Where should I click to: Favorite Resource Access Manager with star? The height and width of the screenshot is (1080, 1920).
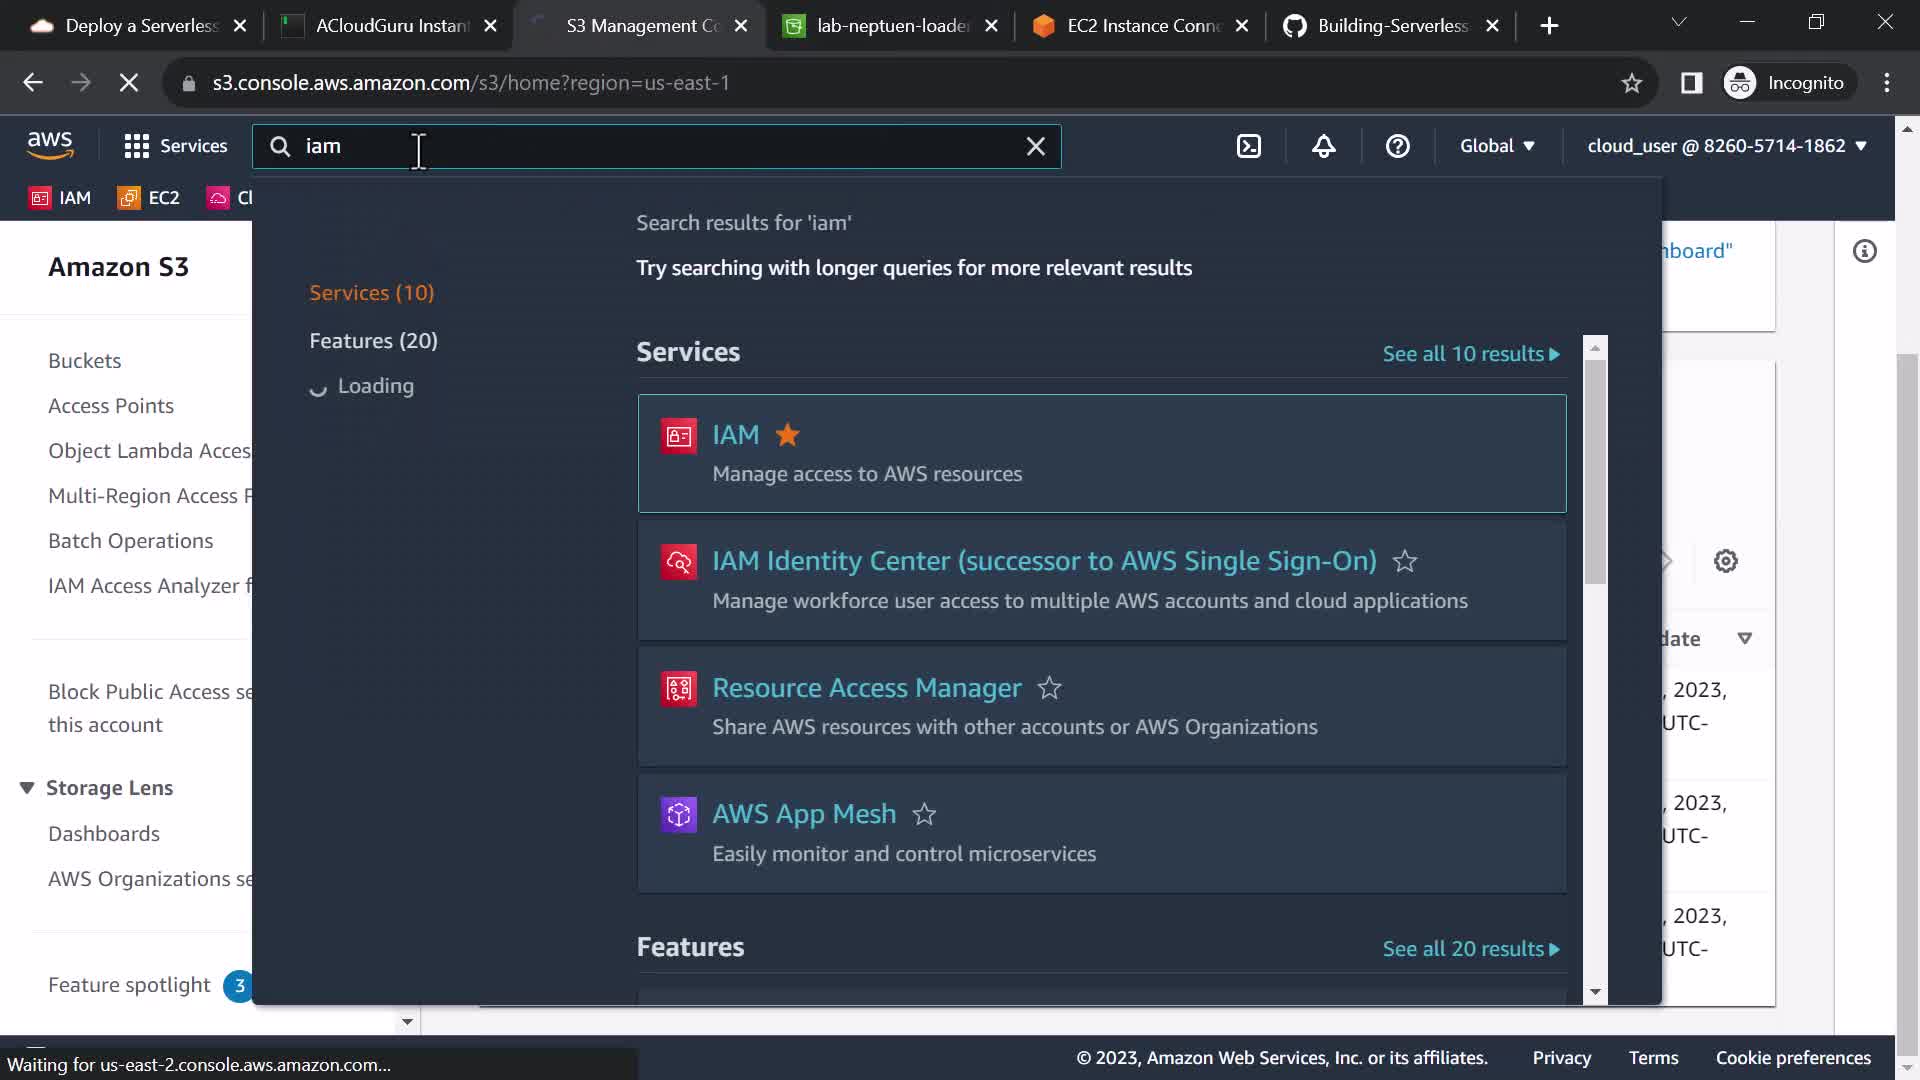coord(1049,688)
